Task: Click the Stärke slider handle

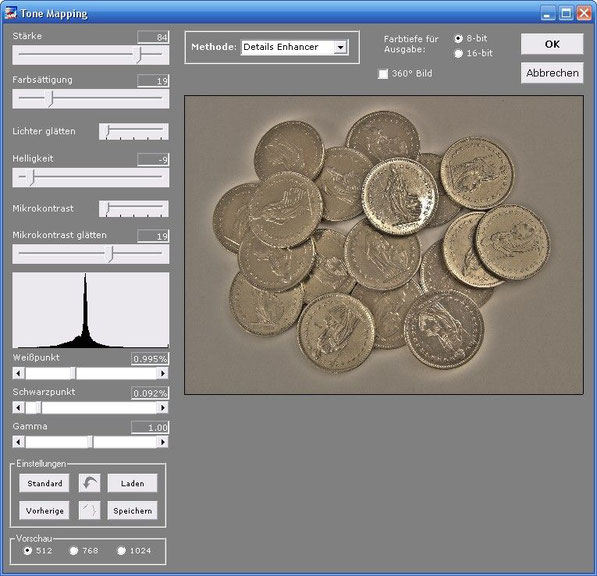Action: 139,54
